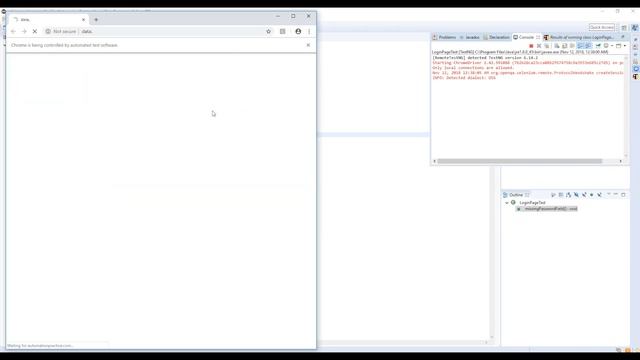This screenshot has height=360, width=640.
Task: Switch to the Declaration tab in Eclipse
Action: pyautogui.click(x=496, y=37)
